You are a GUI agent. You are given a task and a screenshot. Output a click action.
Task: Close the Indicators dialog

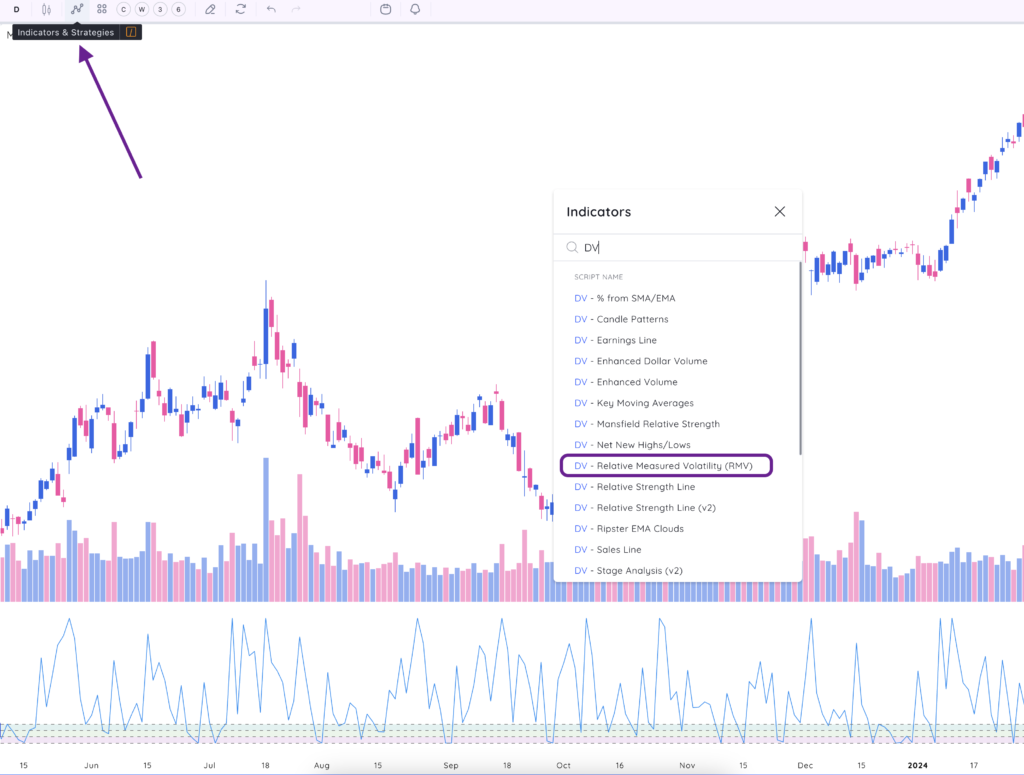pyautogui.click(x=779, y=211)
